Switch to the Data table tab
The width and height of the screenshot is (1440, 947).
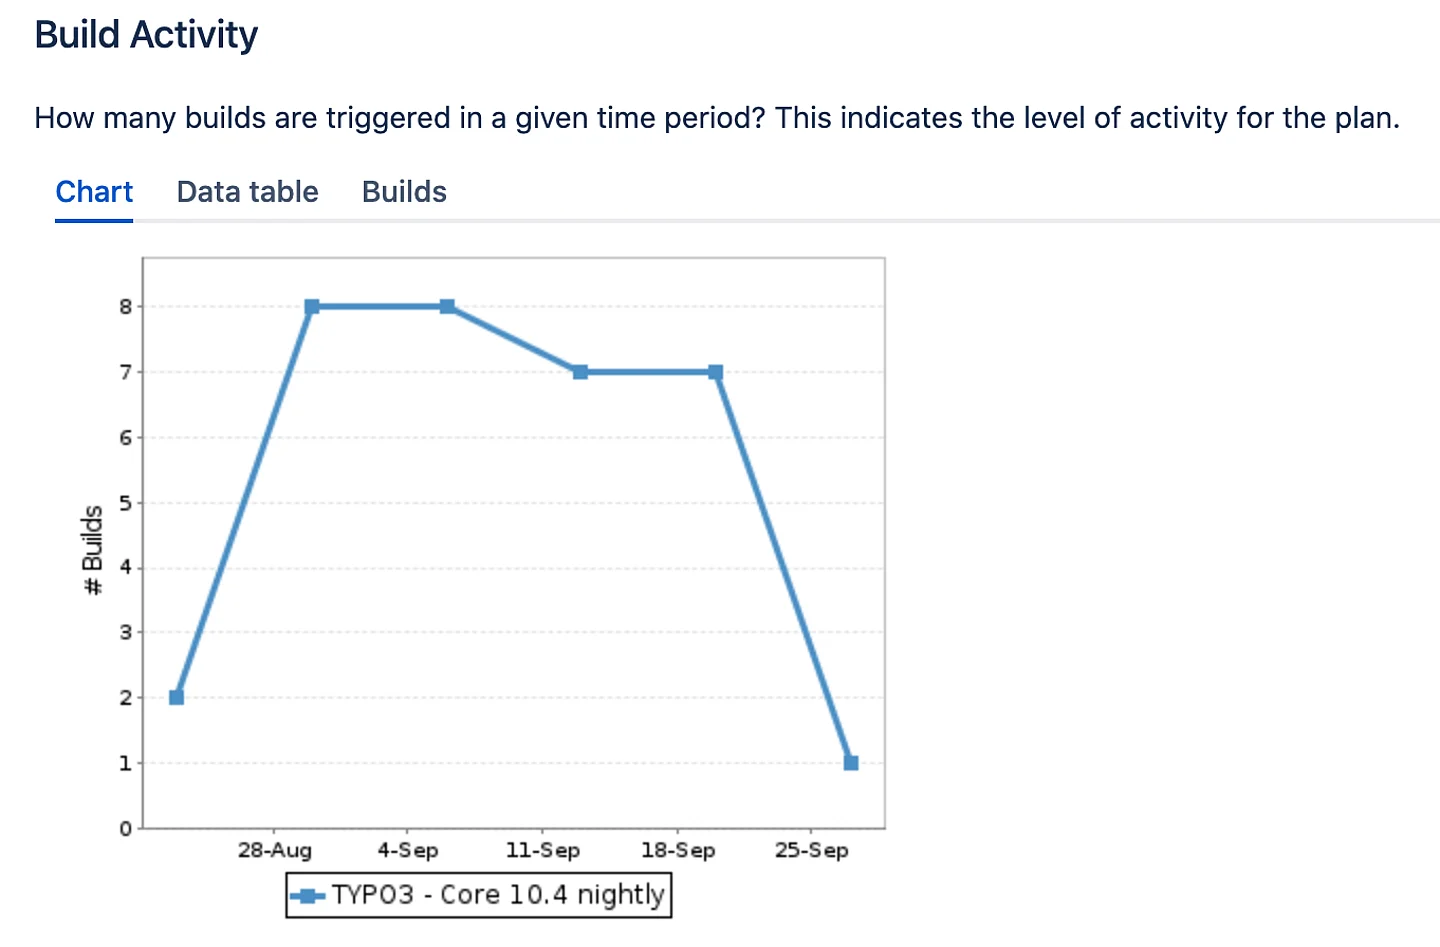(247, 192)
